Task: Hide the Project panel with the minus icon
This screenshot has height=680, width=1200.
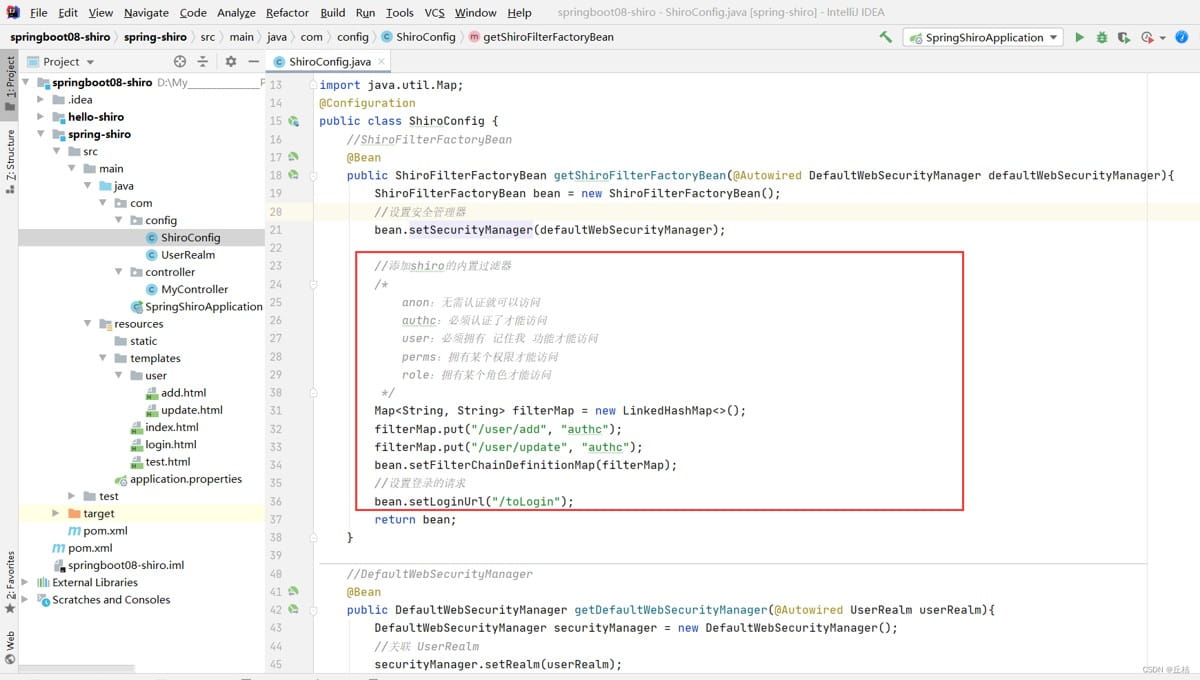Action: click(252, 61)
